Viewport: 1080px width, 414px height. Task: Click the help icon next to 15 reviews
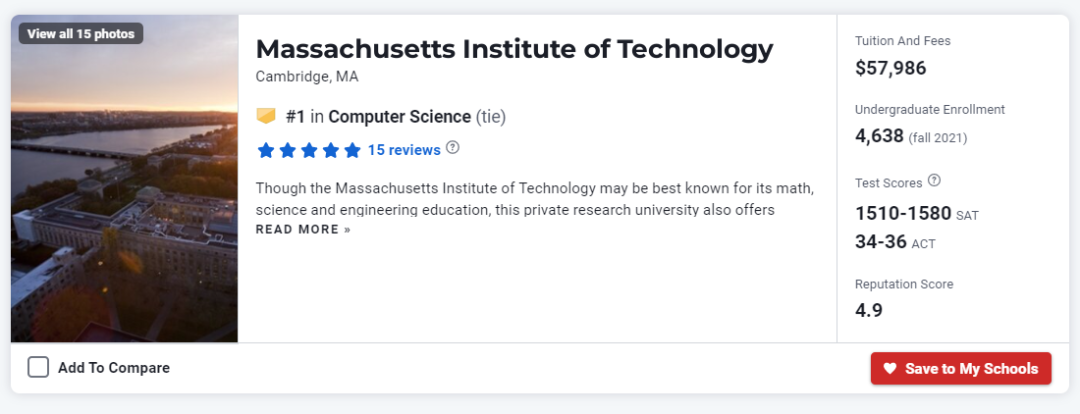click(x=453, y=147)
